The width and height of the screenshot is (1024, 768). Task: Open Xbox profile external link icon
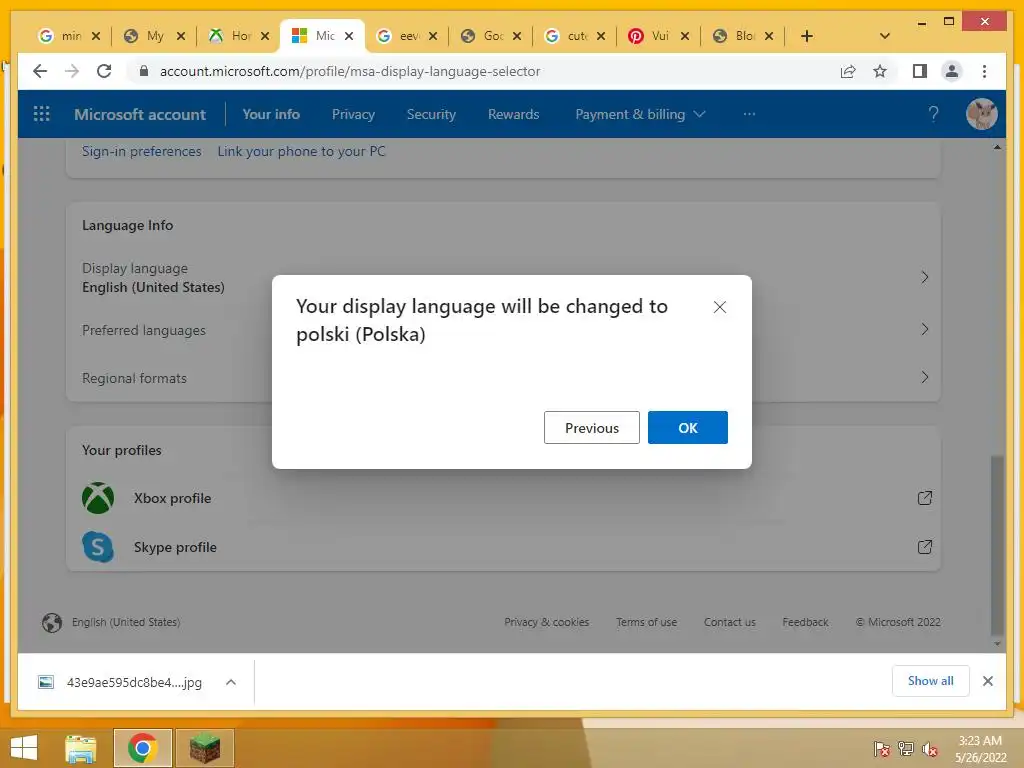click(925, 498)
